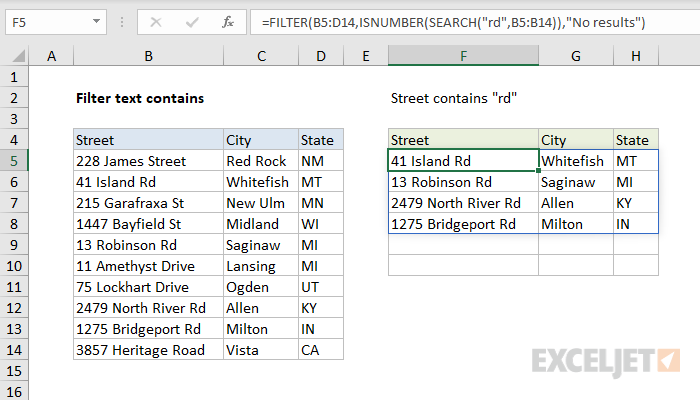
Task: Select row 14 header
Action: tap(14, 350)
